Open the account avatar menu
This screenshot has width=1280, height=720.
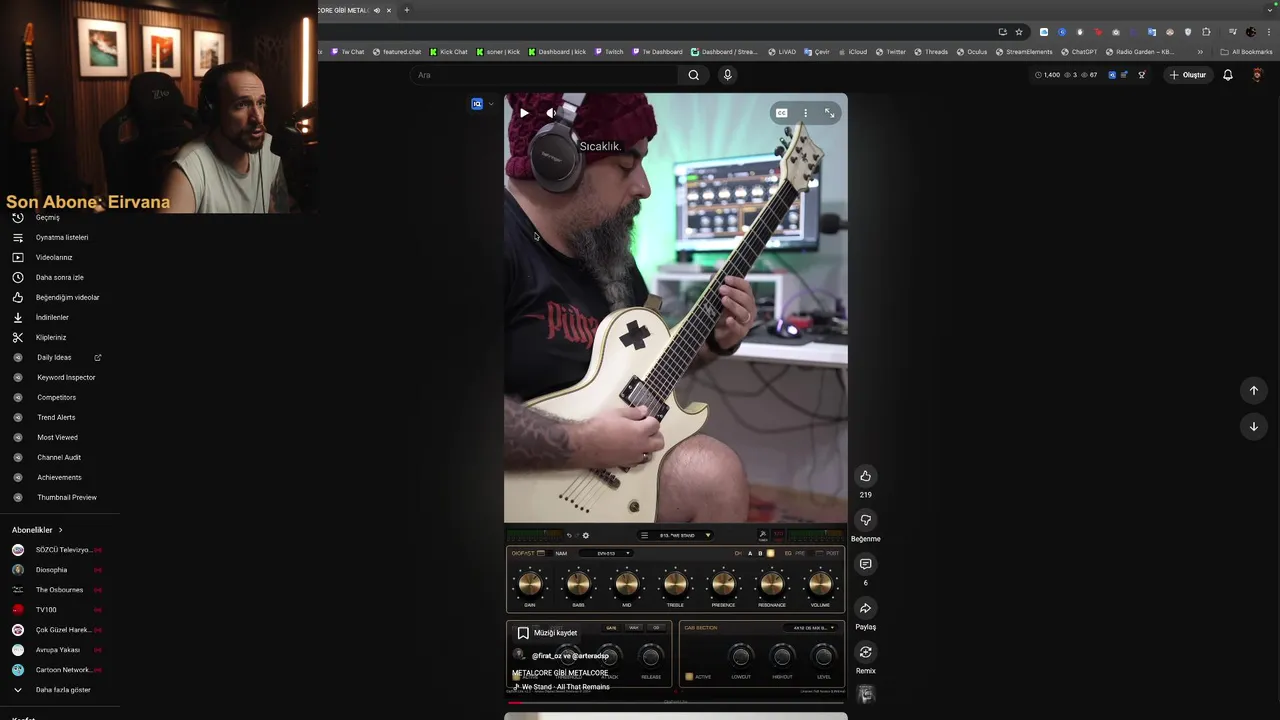(1257, 75)
